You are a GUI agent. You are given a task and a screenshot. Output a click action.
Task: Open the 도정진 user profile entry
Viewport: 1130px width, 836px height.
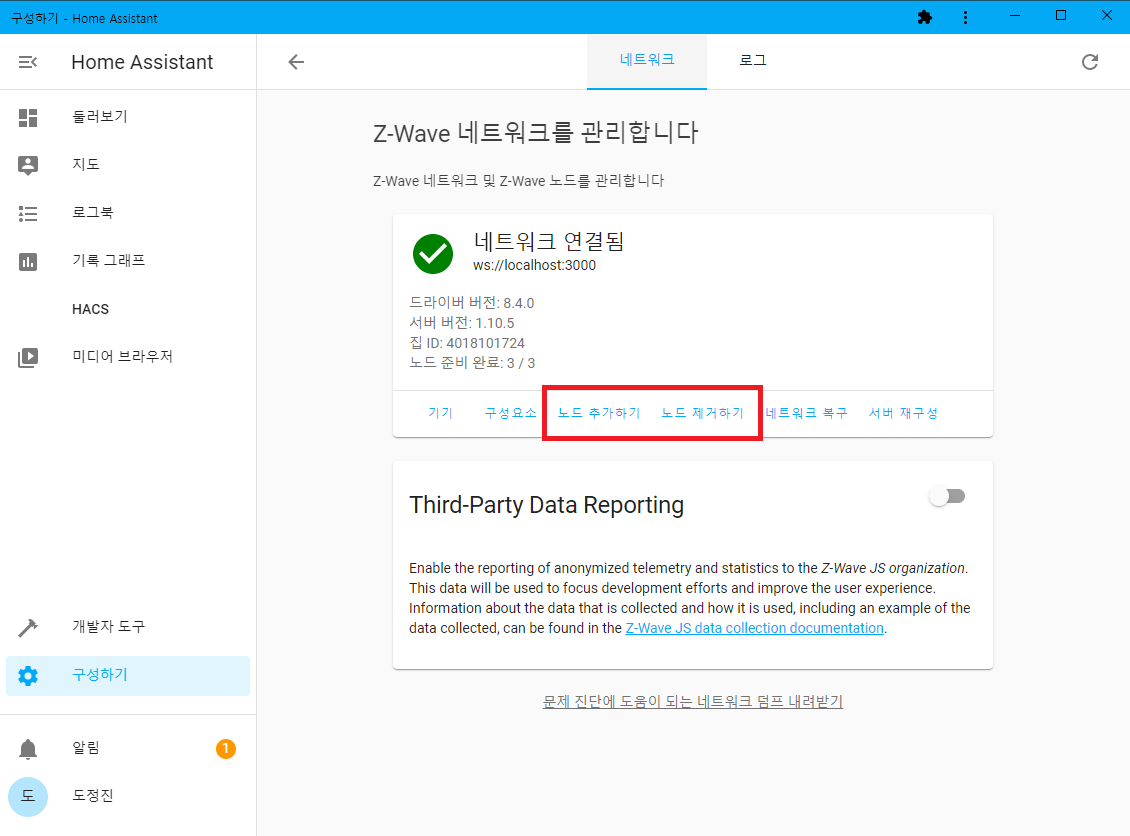tap(128, 796)
